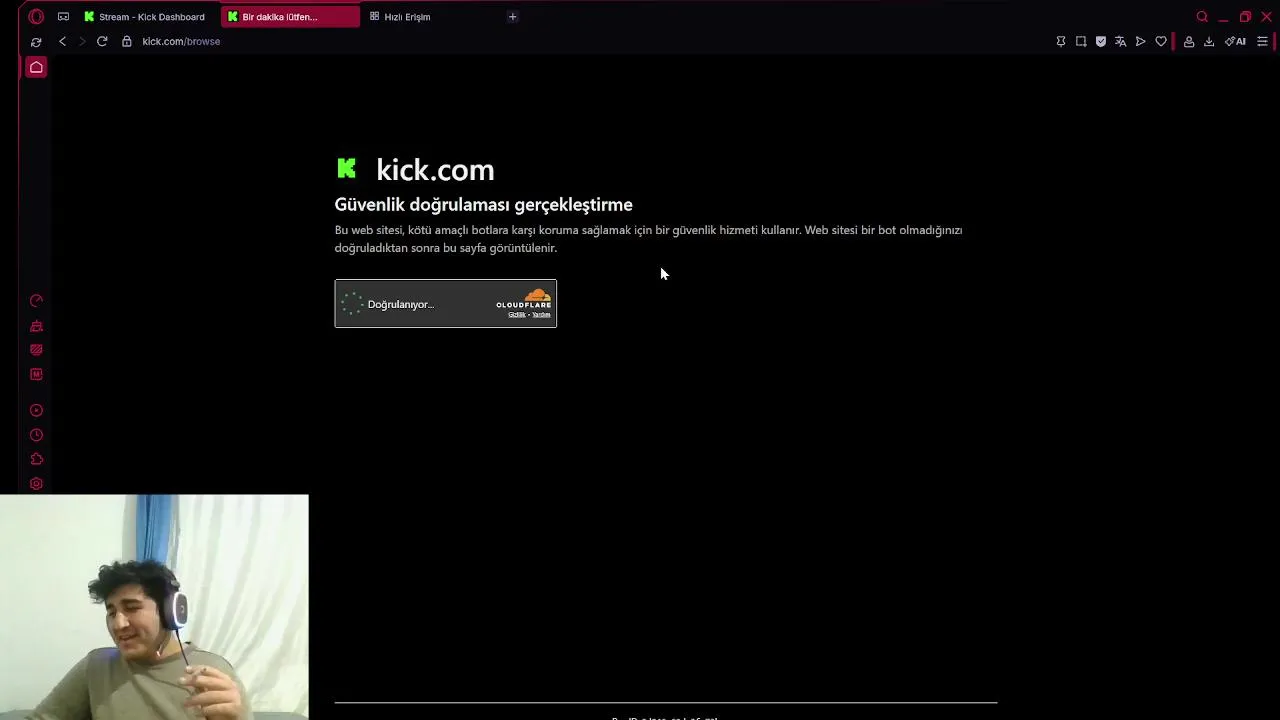Open GX Control speedometer in sidebar
The image size is (1280, 720).
point(36,301)
